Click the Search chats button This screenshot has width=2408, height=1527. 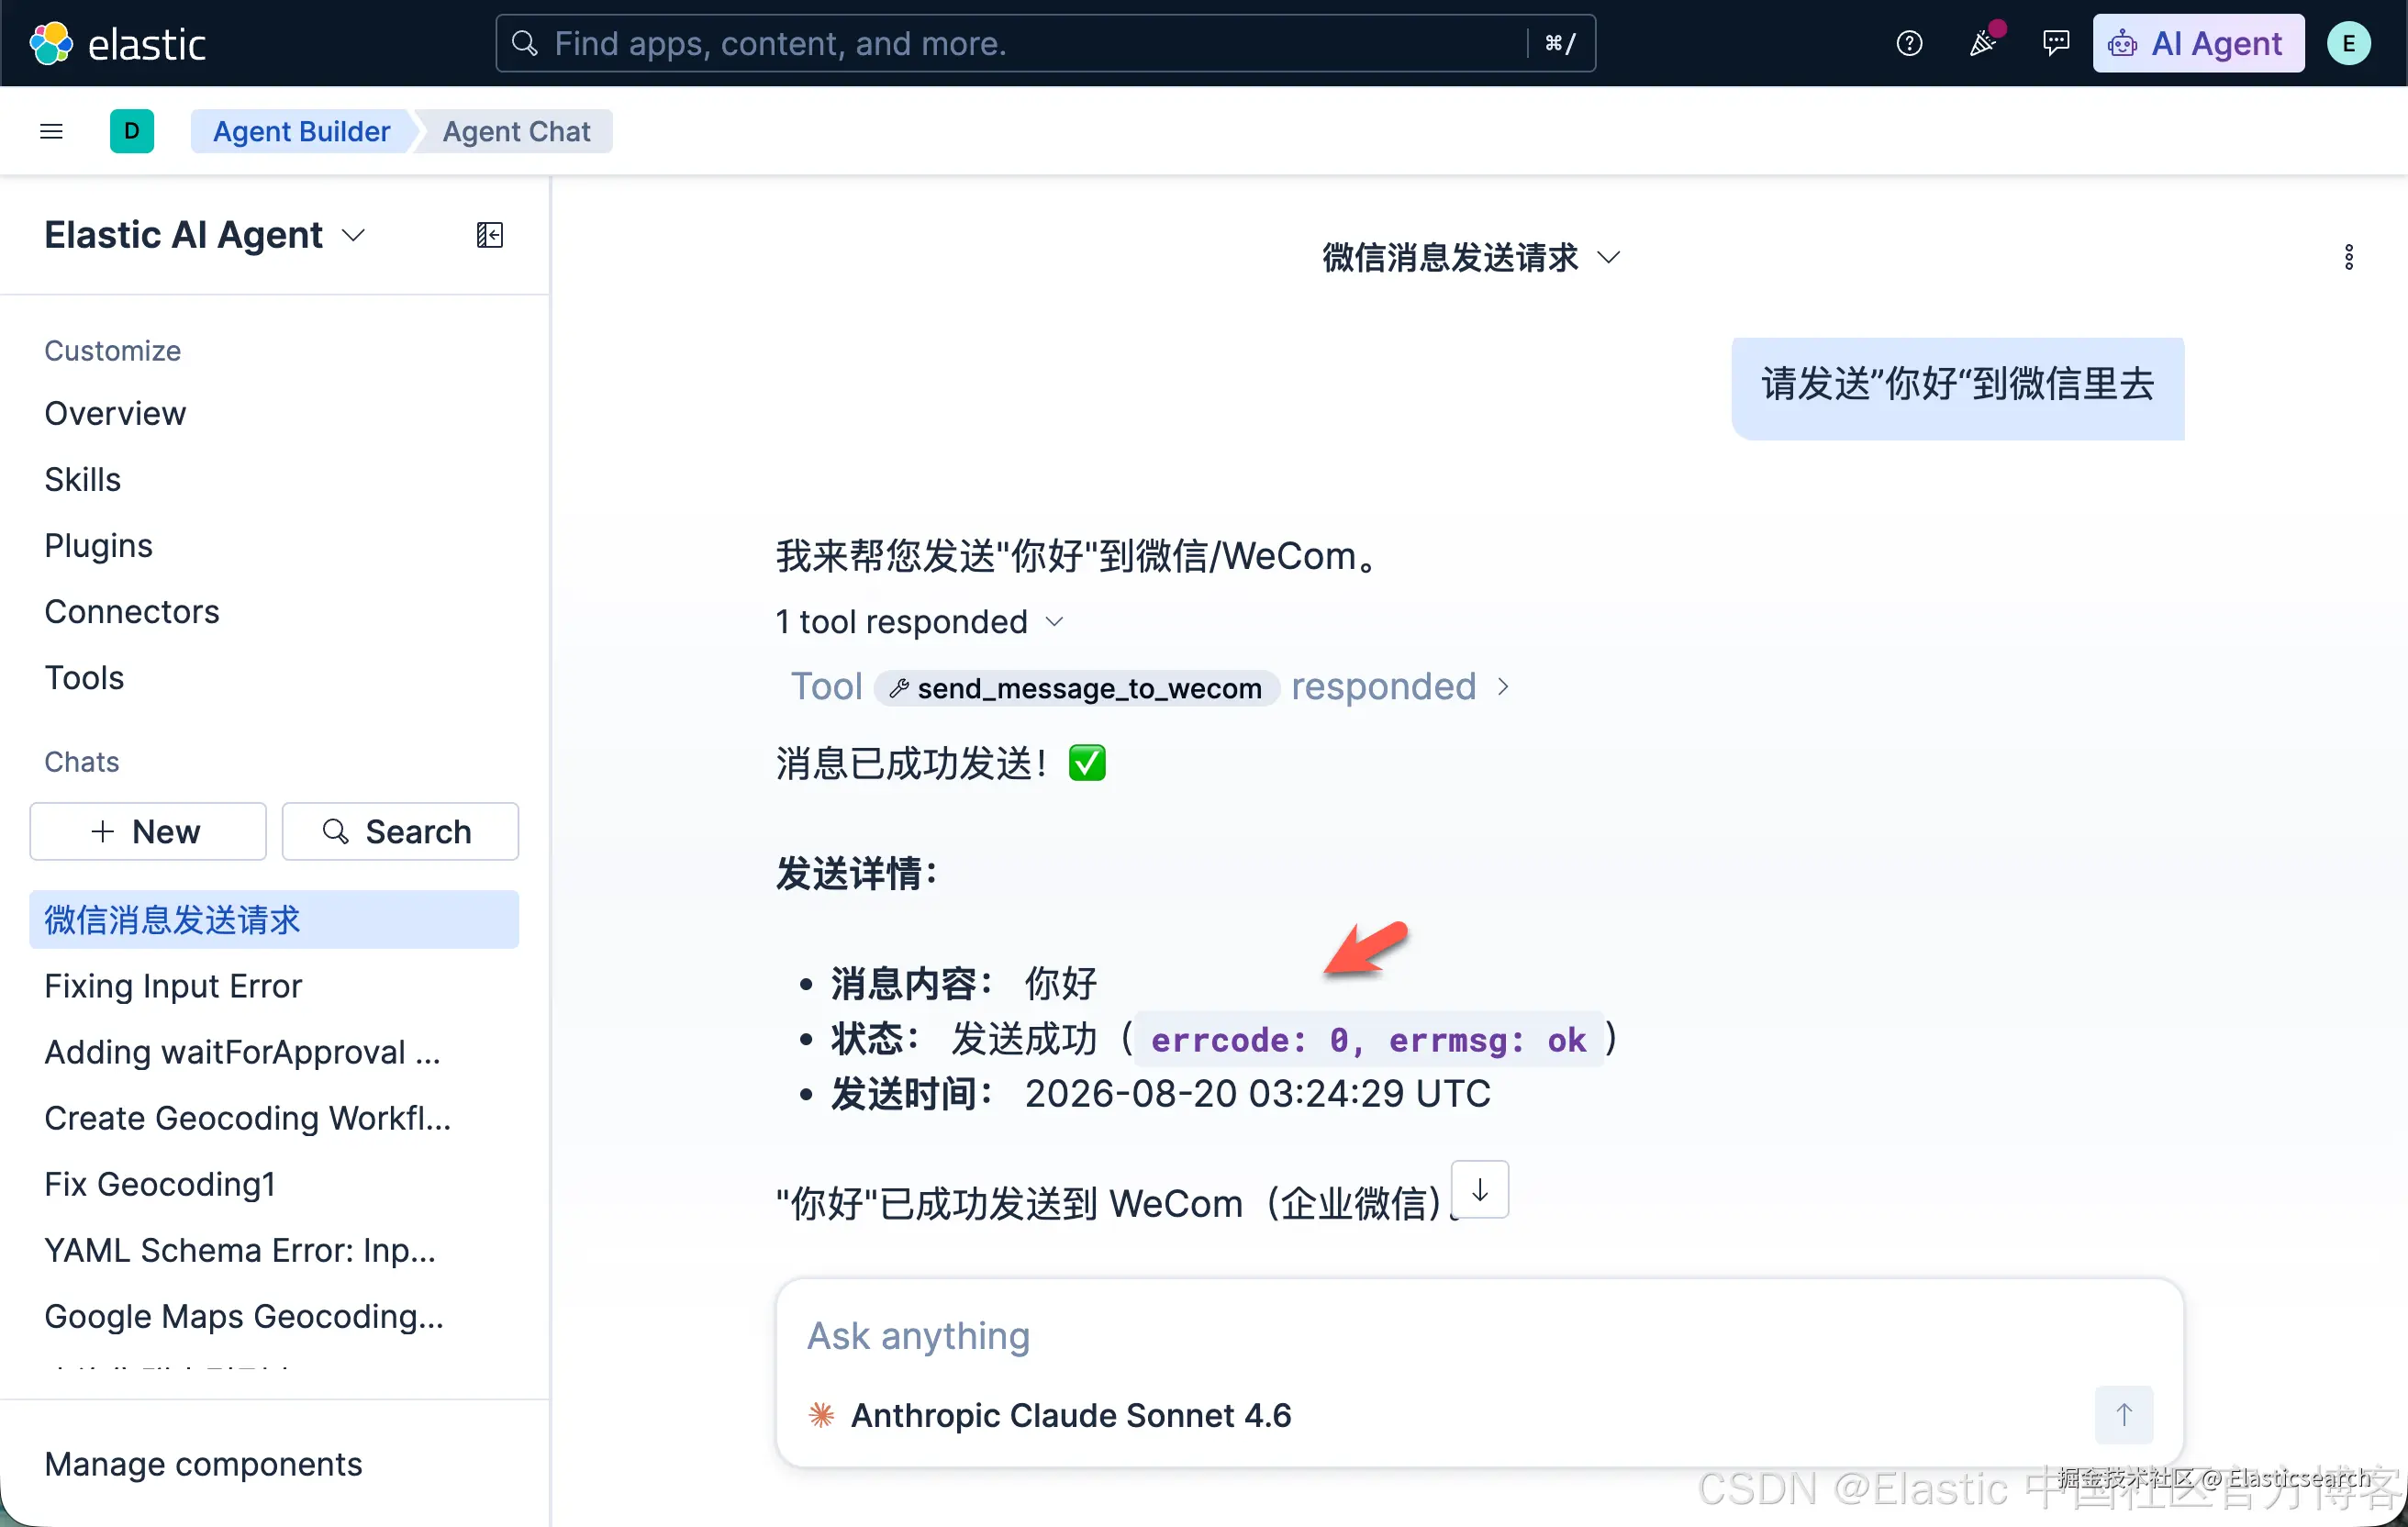coord(400,831)
